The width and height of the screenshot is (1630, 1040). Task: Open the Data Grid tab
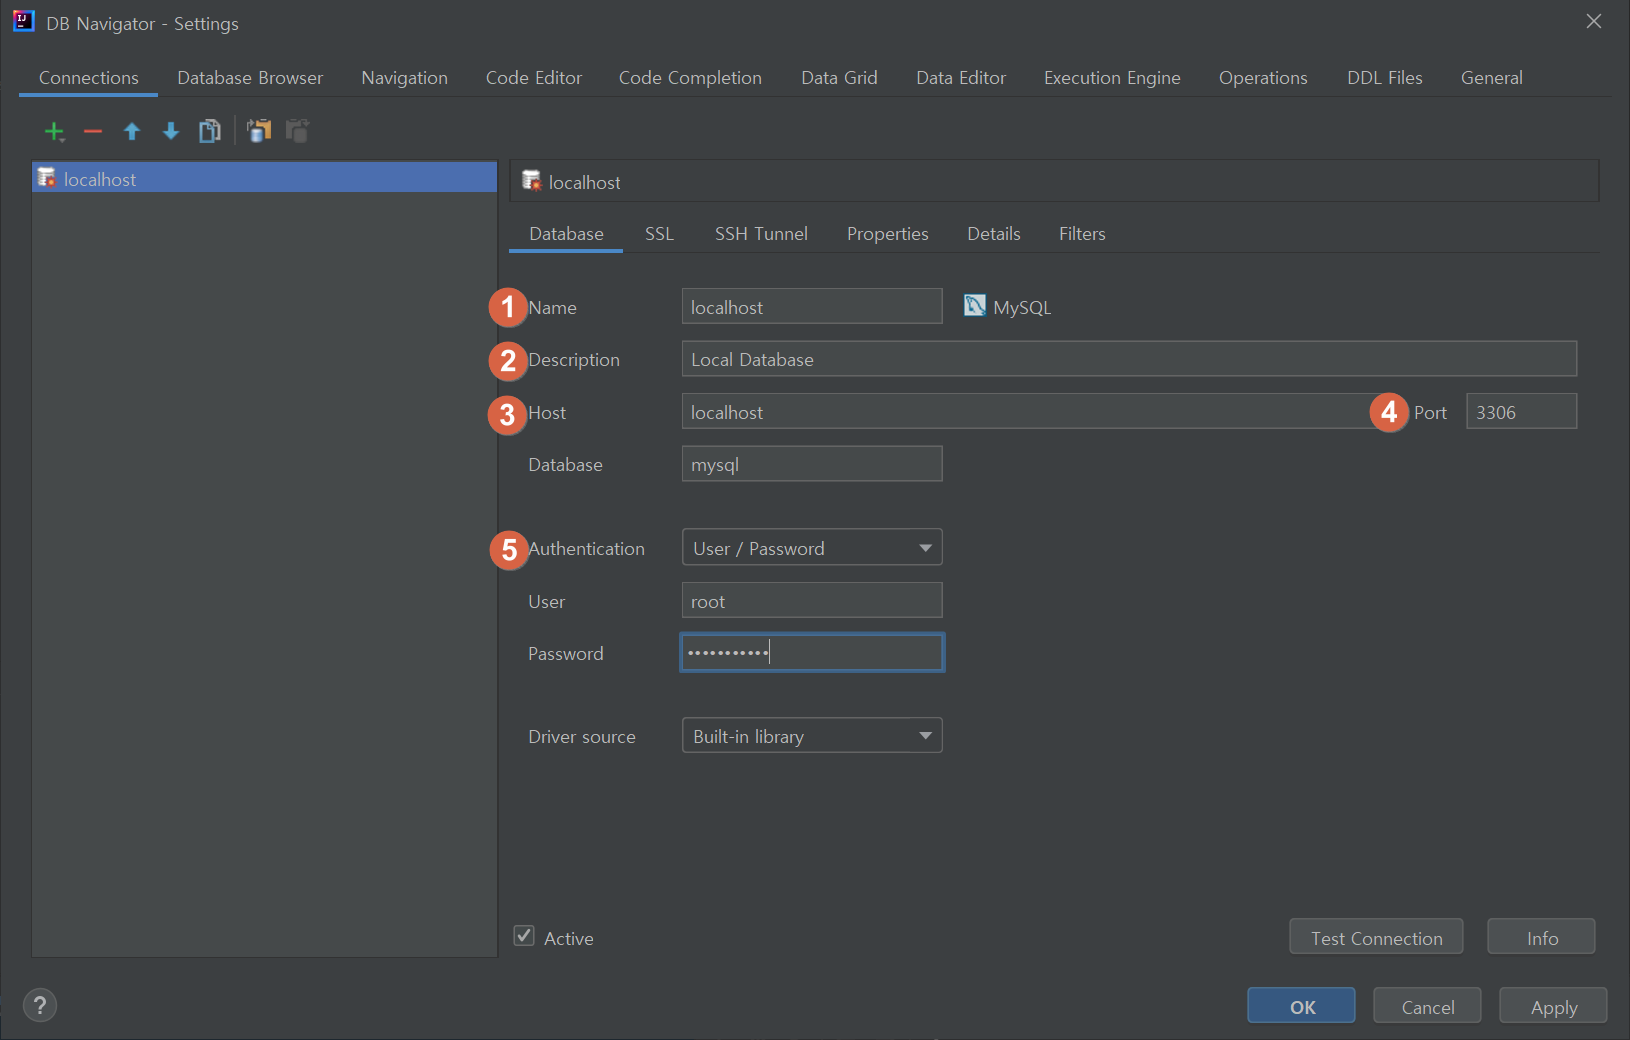[839, 78]
